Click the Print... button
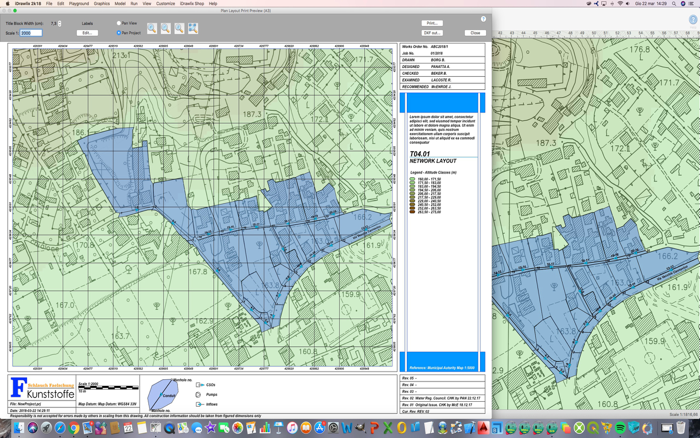700x438 pixels. point(432,23)
